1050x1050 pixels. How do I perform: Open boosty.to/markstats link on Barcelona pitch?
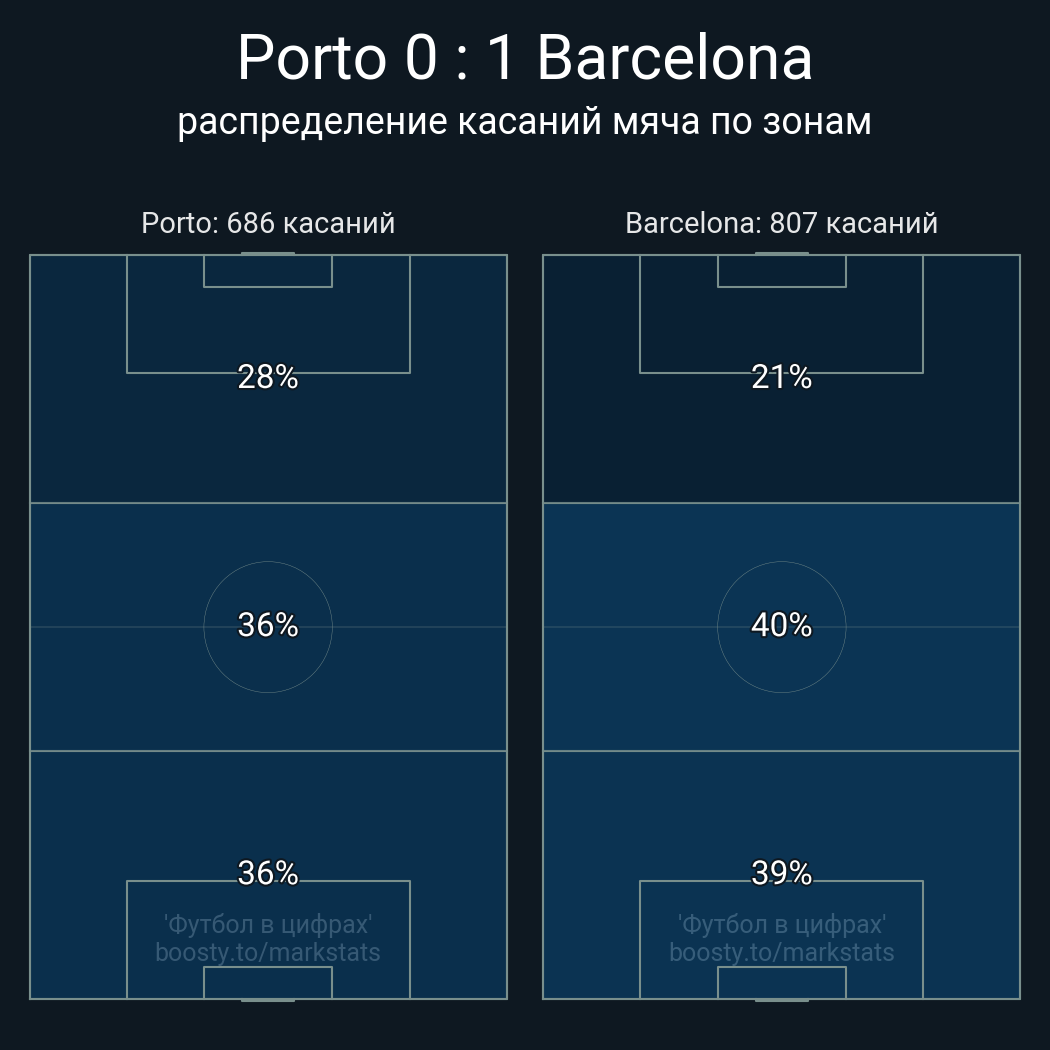point(781,952)
